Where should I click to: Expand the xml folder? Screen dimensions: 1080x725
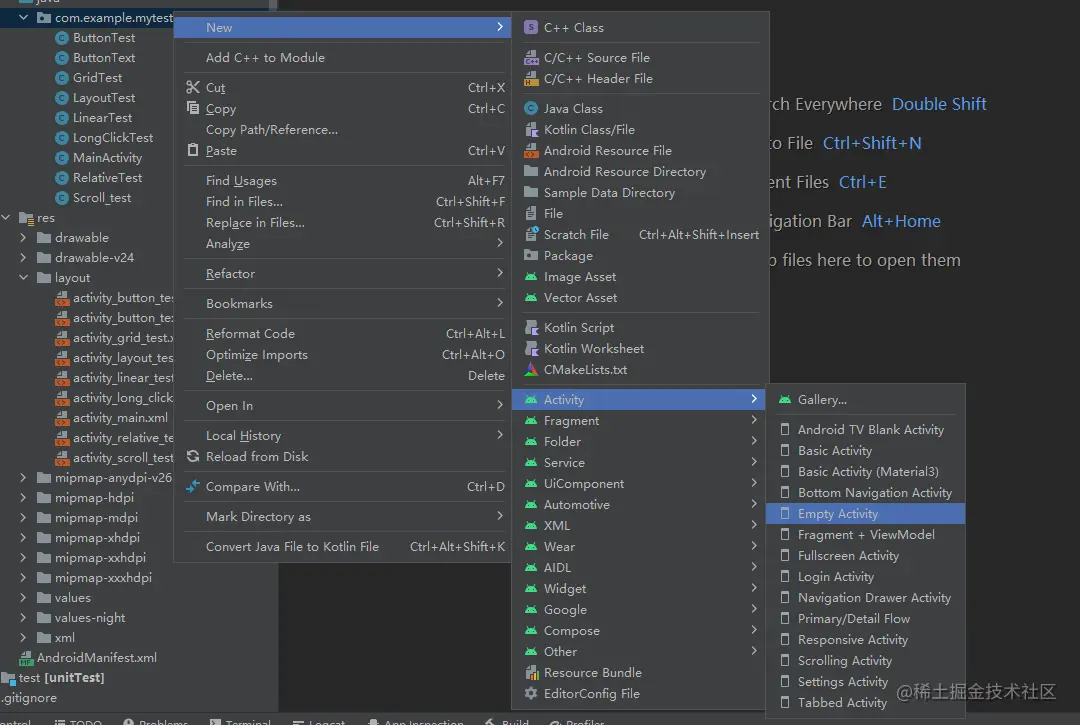click(23, 638)
